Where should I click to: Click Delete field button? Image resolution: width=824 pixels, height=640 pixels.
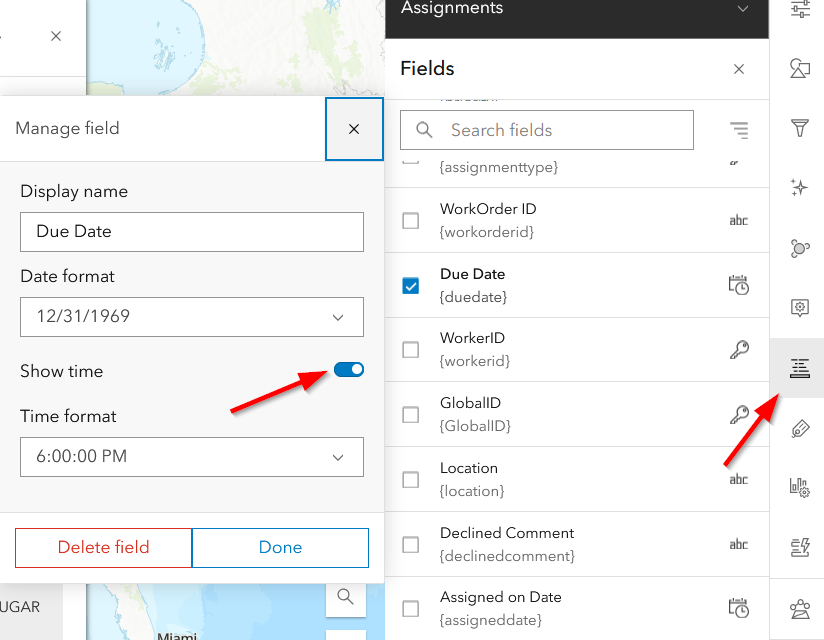(x=102, y=547)
